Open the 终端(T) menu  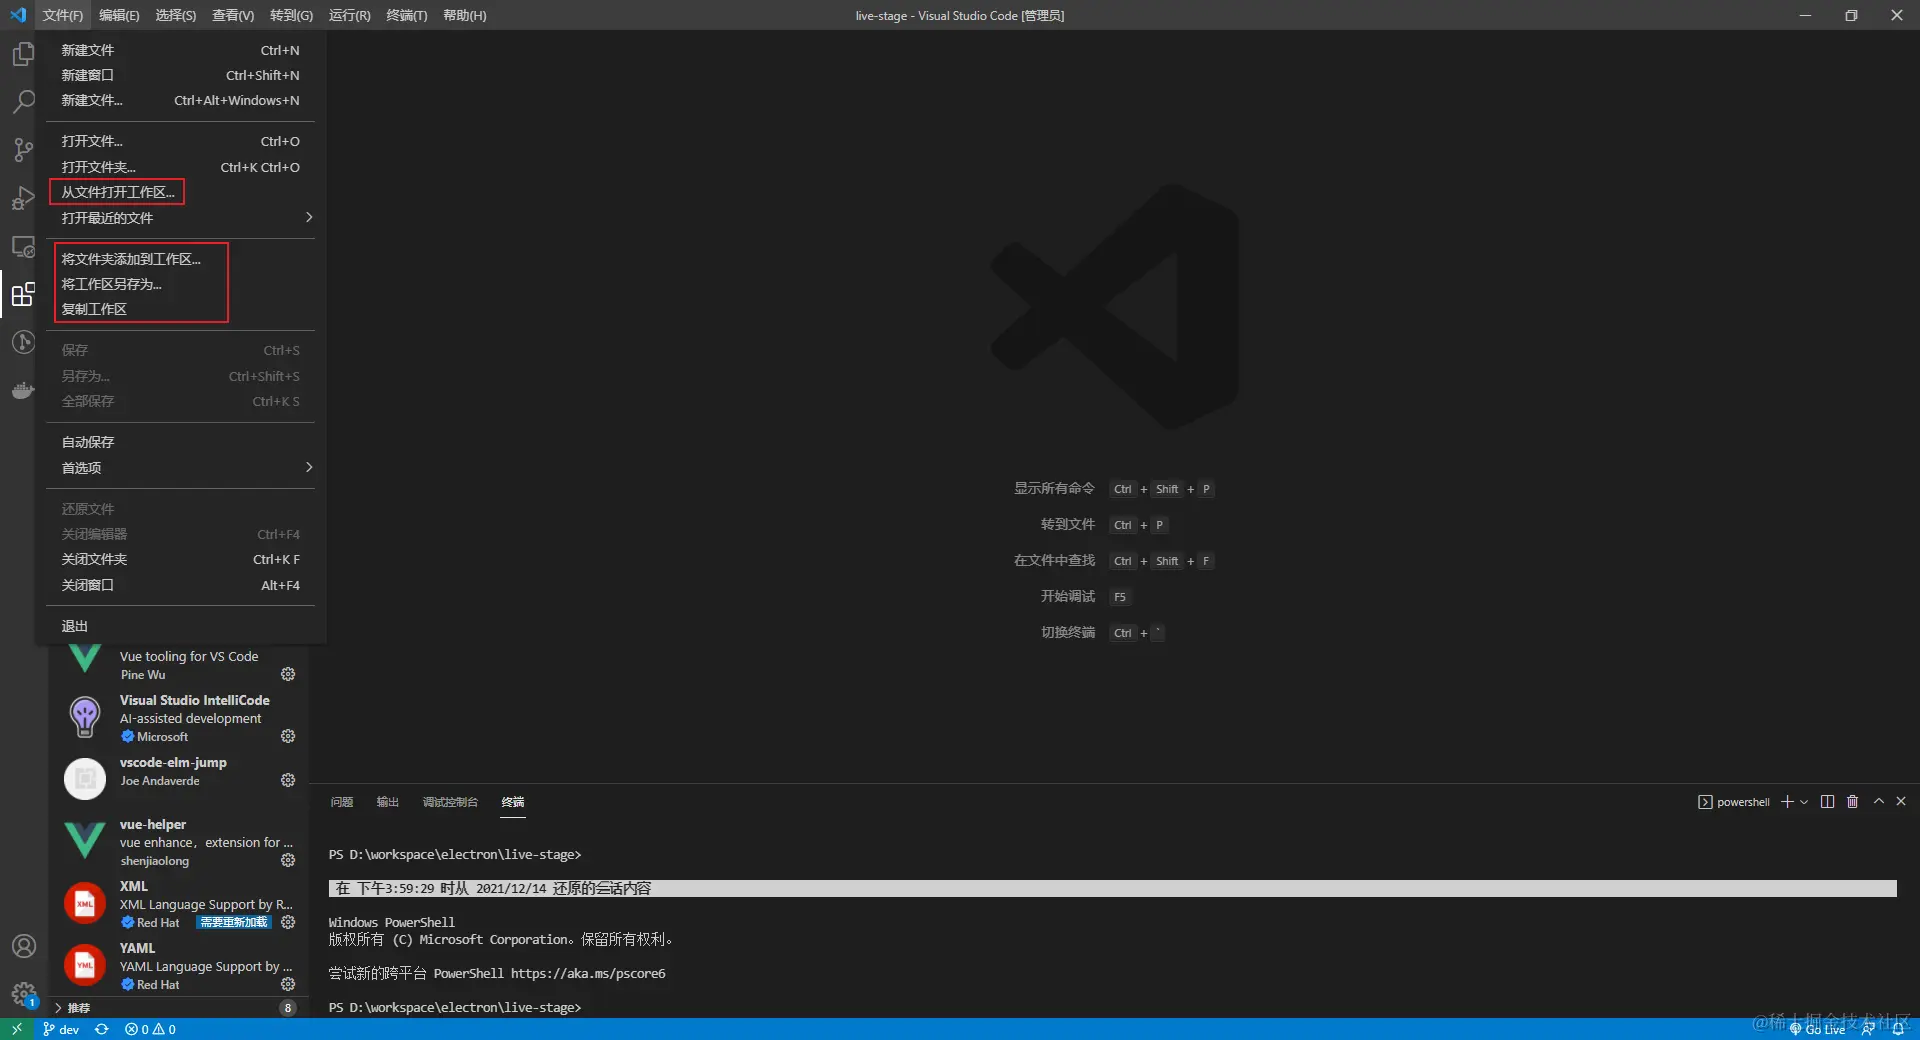(407, 15)
